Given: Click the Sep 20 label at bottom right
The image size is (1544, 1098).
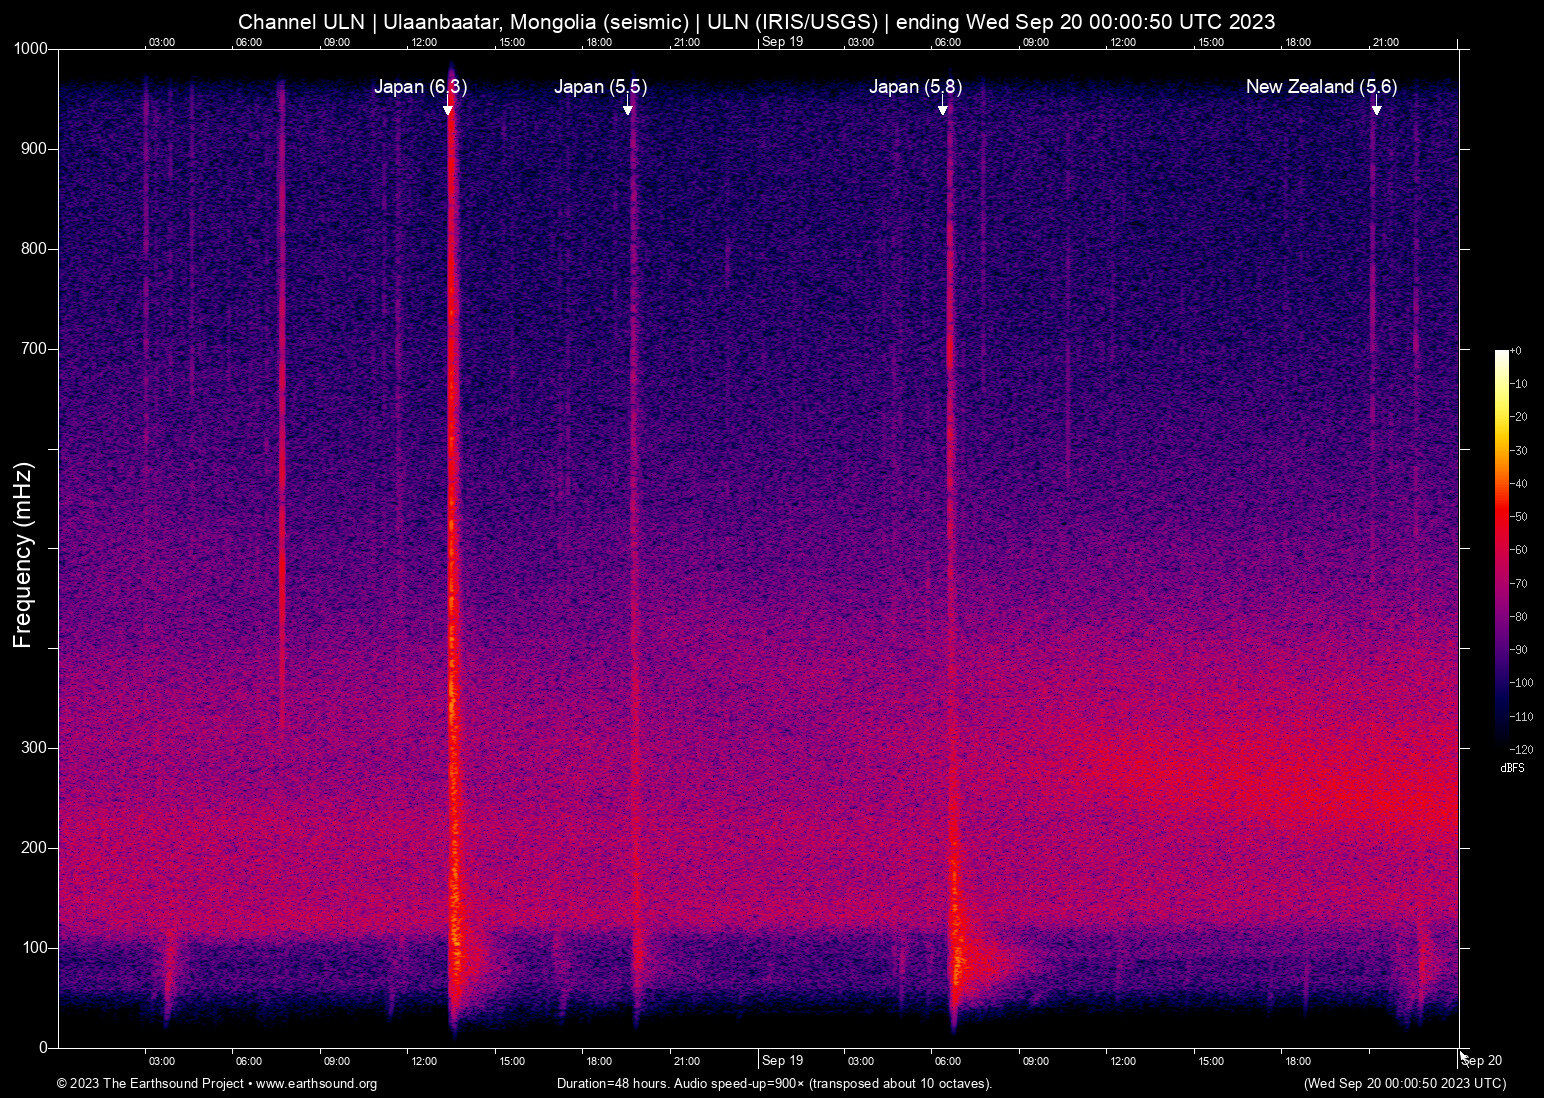Looking at the screenshot, I should [x=1481, y=1060].
